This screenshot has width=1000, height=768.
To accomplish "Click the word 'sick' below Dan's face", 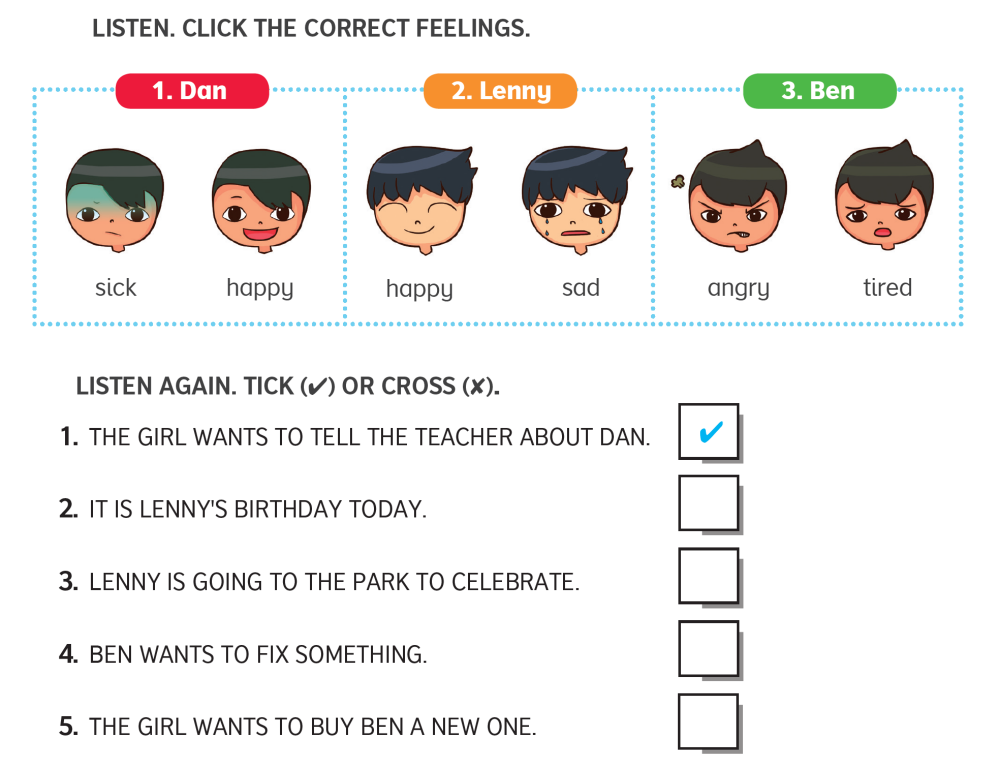I will coord(116,288).
